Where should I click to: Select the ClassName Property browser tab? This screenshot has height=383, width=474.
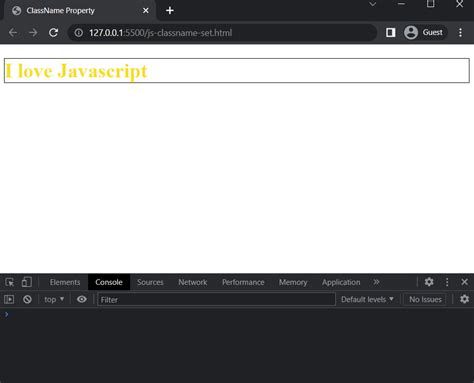pos(80,11)
